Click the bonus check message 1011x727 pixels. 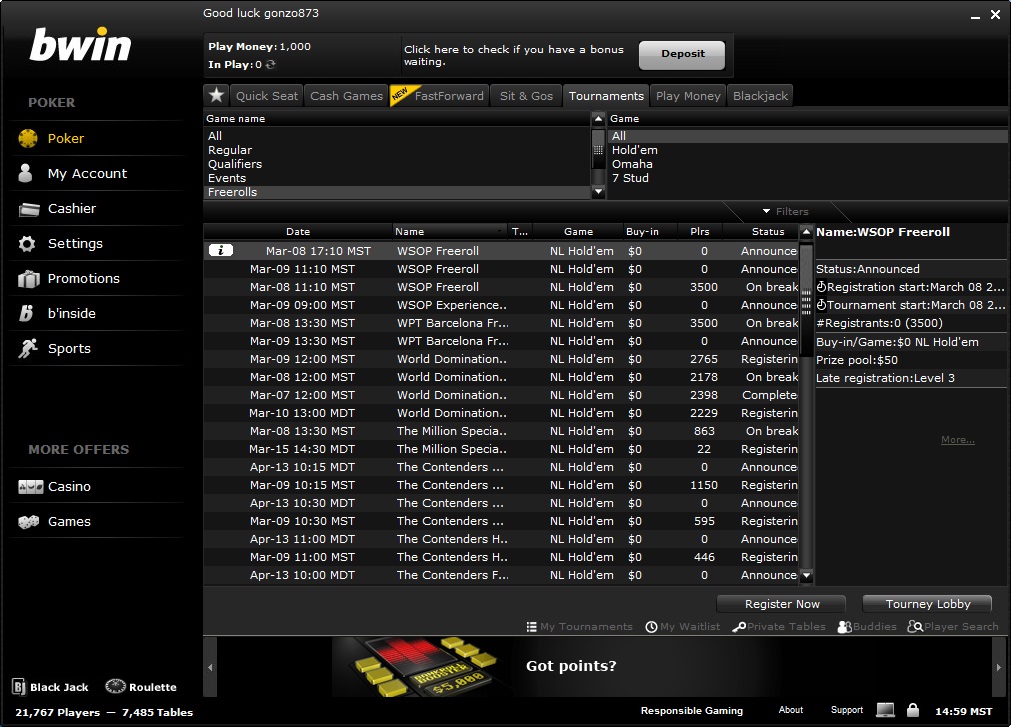coord(514,55)
